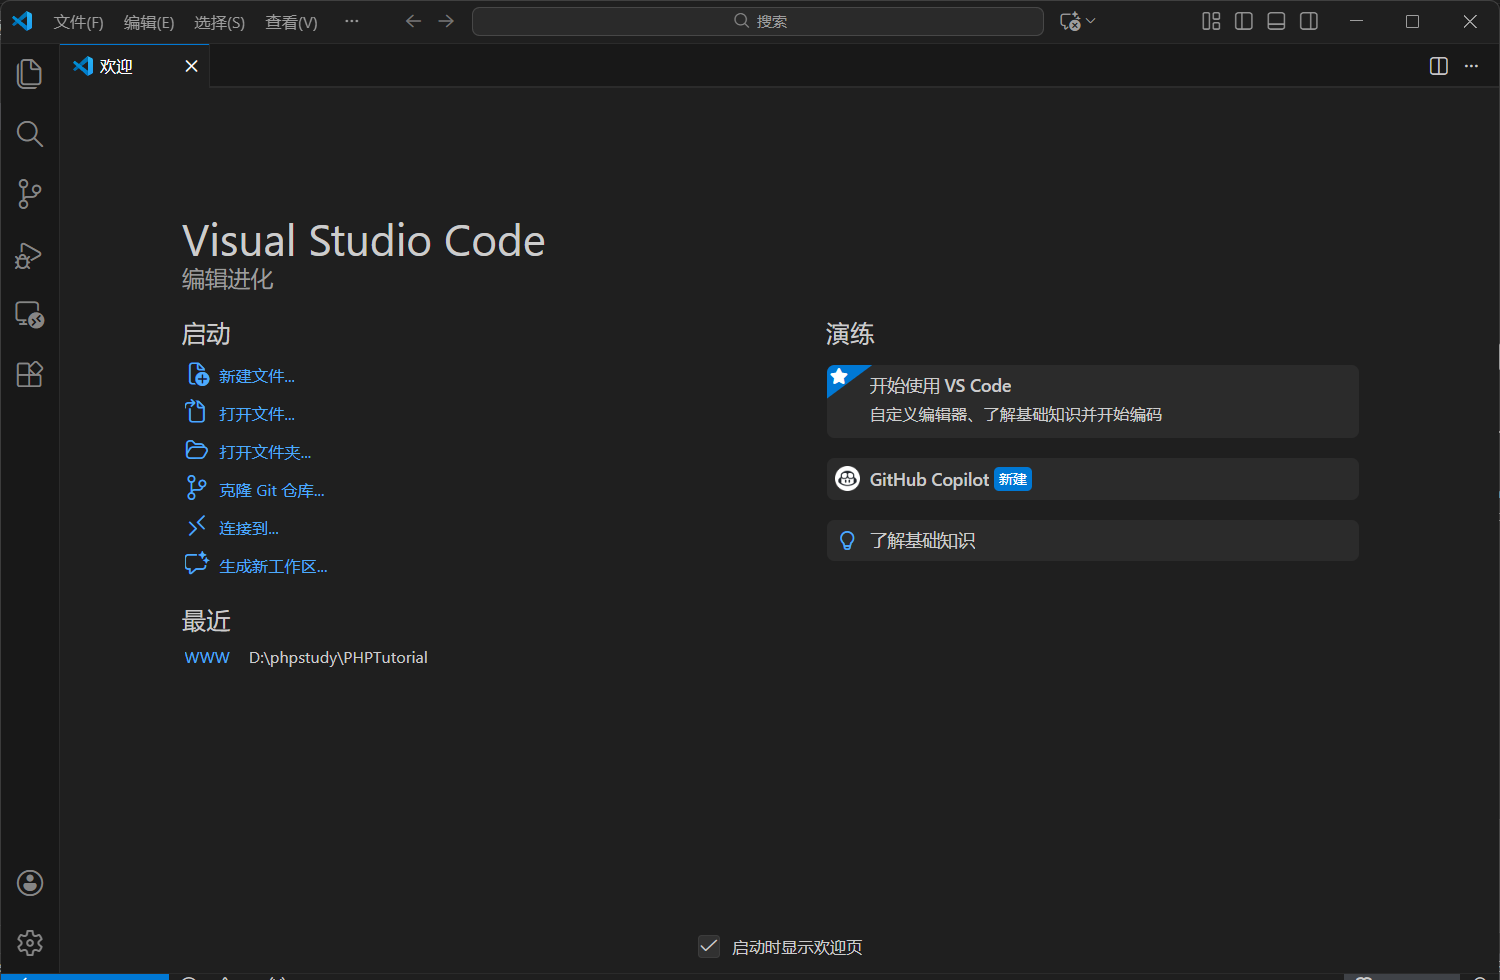The width and height of the screenshot is (1500, 980).
Task: Open editor More Actions ellipsis
Action: (1471, 66)
